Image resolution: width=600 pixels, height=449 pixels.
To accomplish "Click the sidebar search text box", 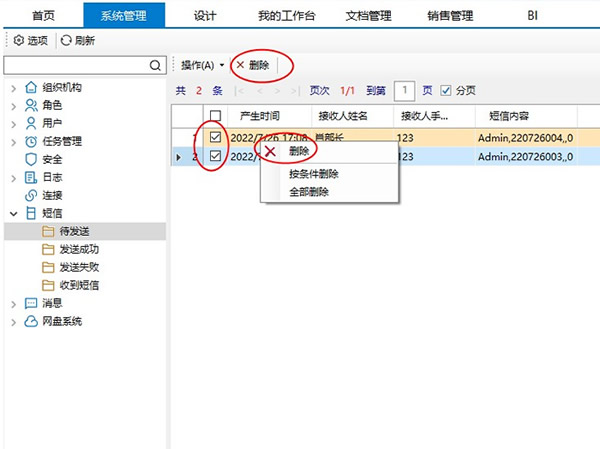I will click(x=76, y=66).
